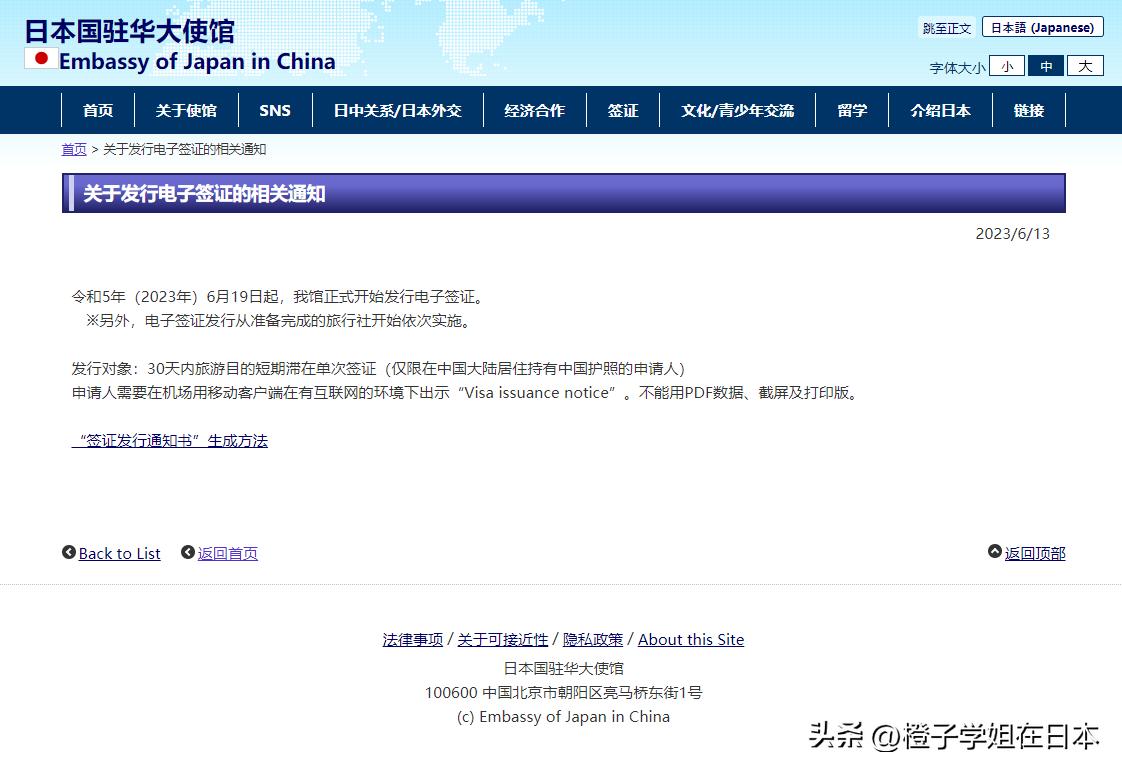Open the 法律事项 footer link

pyautogui.click(x=413, y=640)
